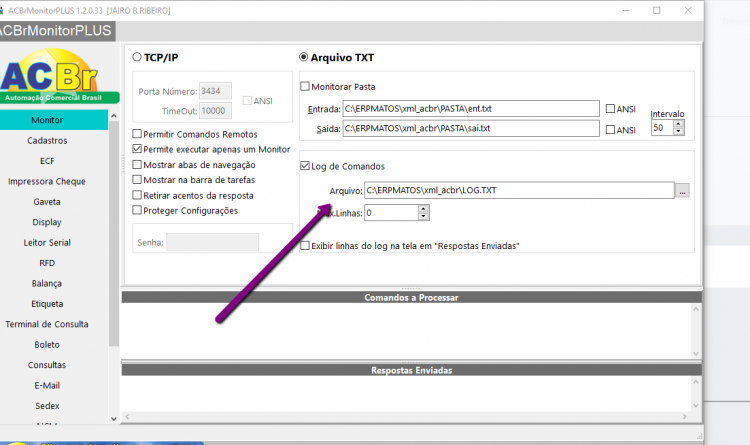750x445 pixels.
Task: Maximize the ACBrMonitorPLUS window
Action: click(x=657, y=11)
